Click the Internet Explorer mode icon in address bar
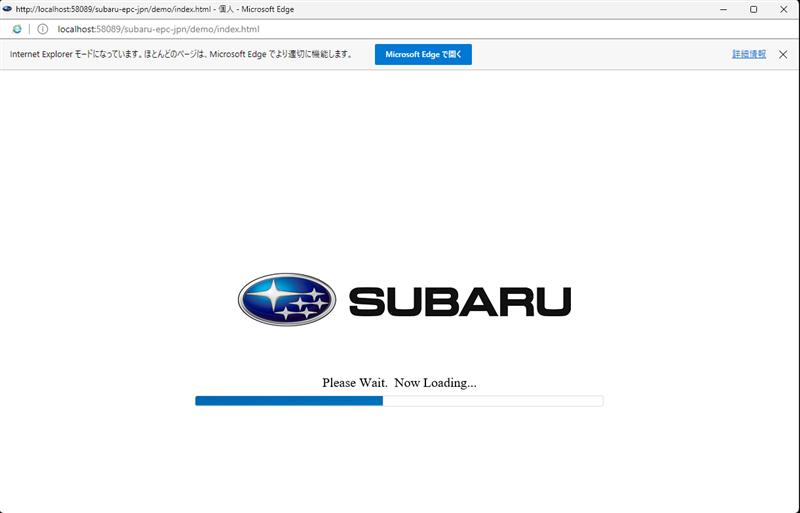This screenshot has height=513, width=800. pyautogui.click(x=17, y=29)
